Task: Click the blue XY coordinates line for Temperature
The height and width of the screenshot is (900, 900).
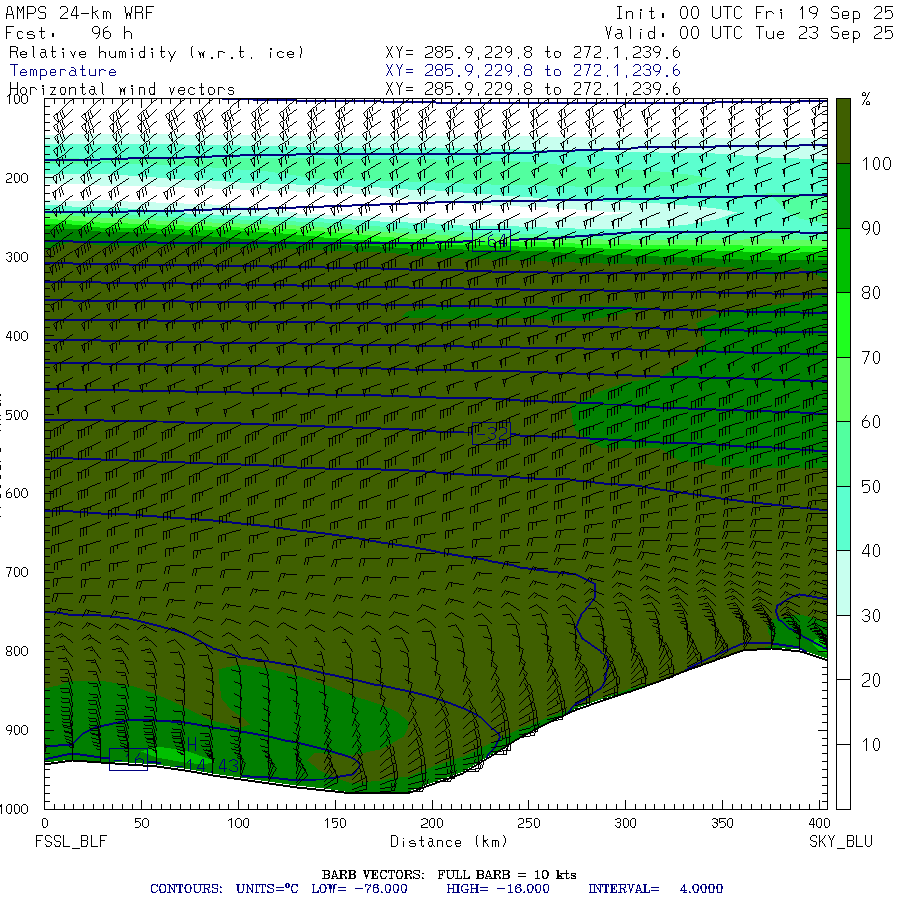Action: (533, 71)
